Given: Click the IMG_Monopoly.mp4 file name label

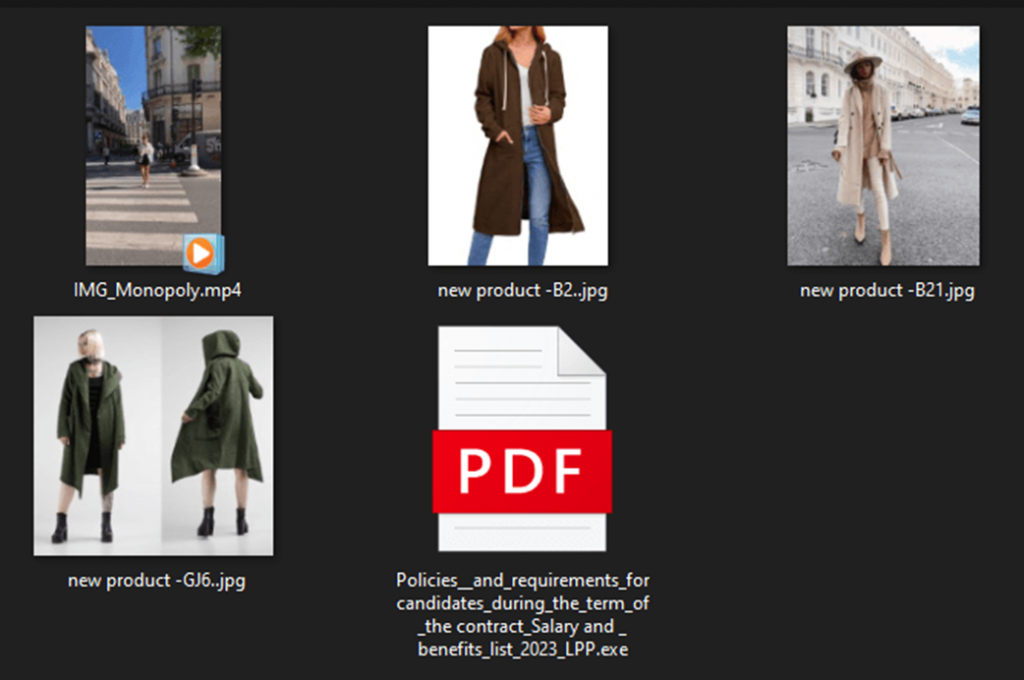Looking at the screenshot, I should 157,290.
